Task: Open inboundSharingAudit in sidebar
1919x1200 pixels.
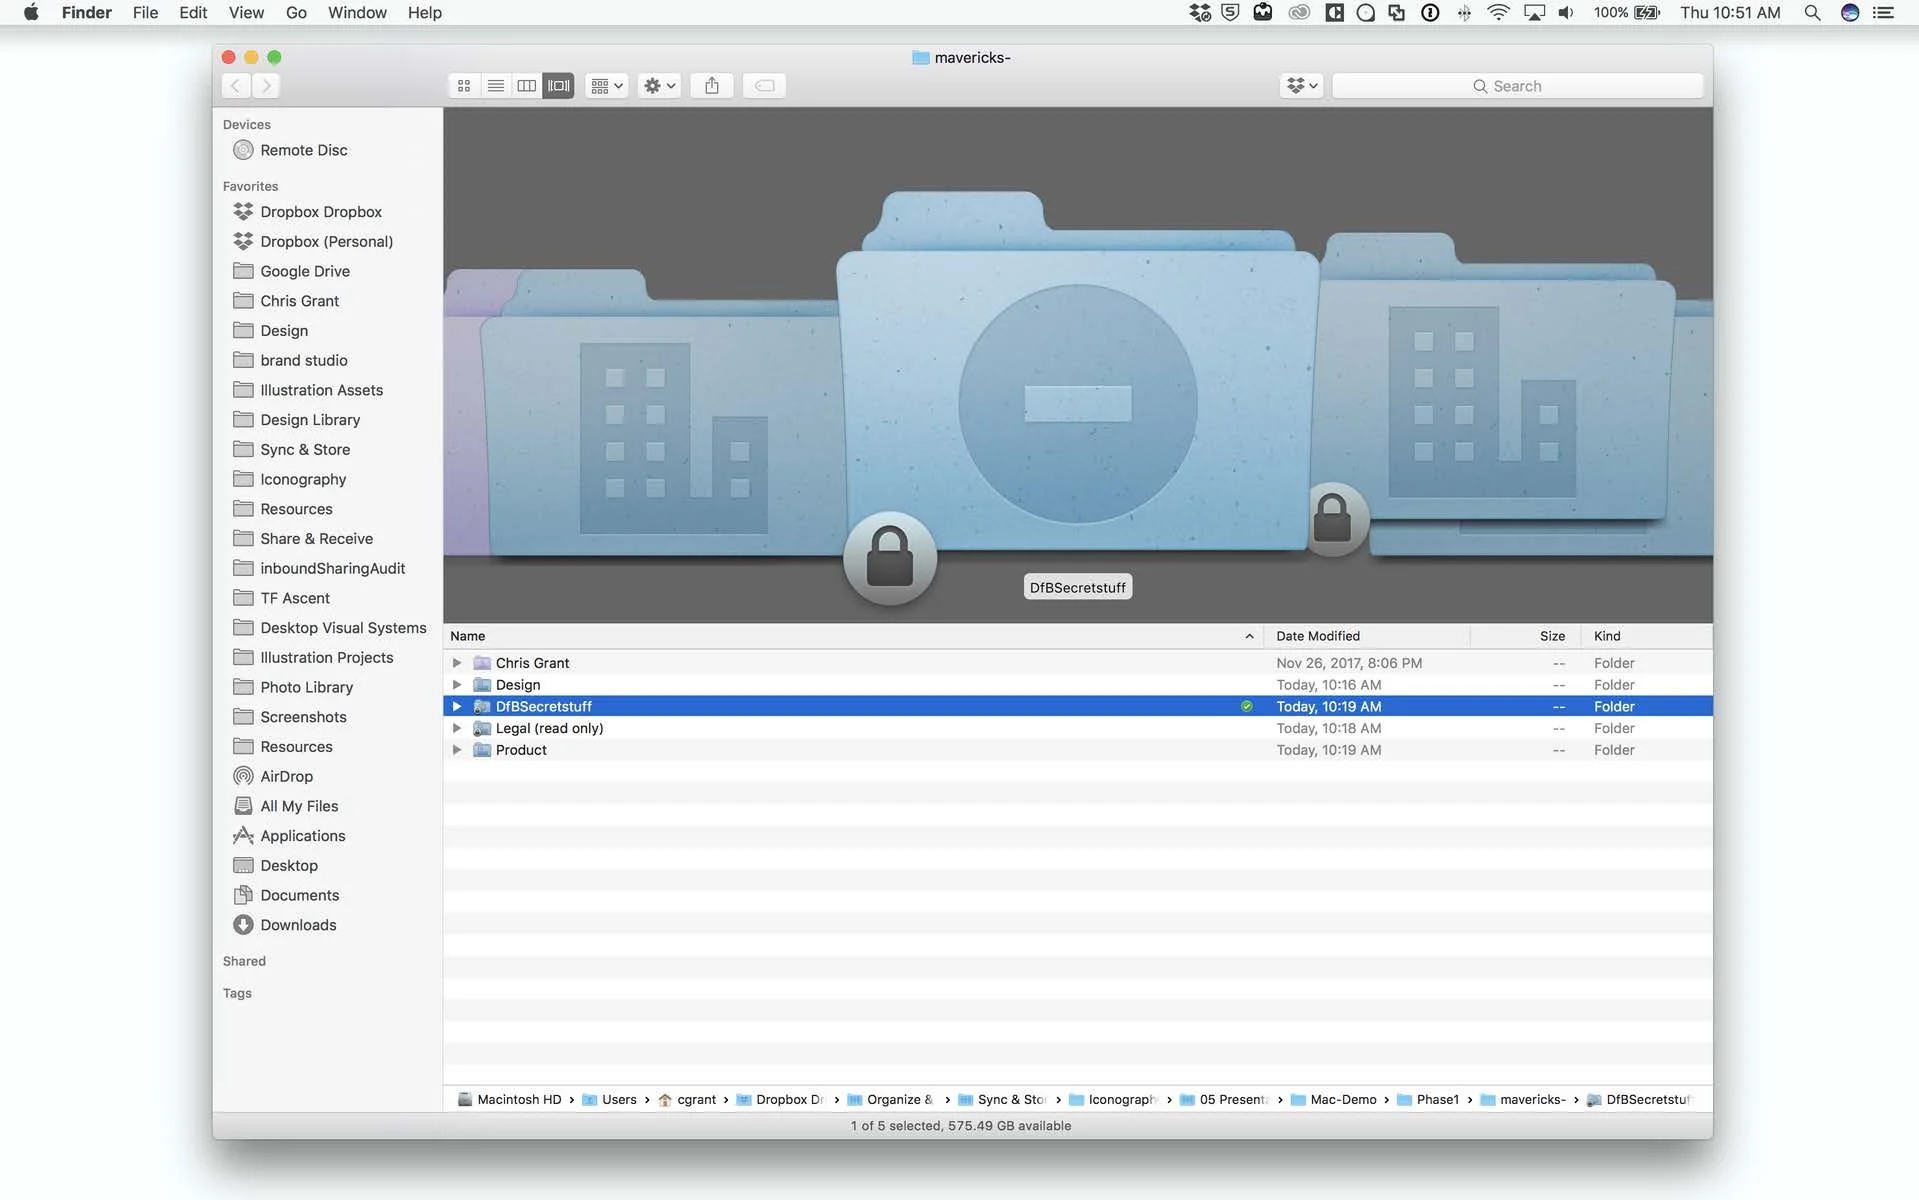Action: [x=332, y=568]
